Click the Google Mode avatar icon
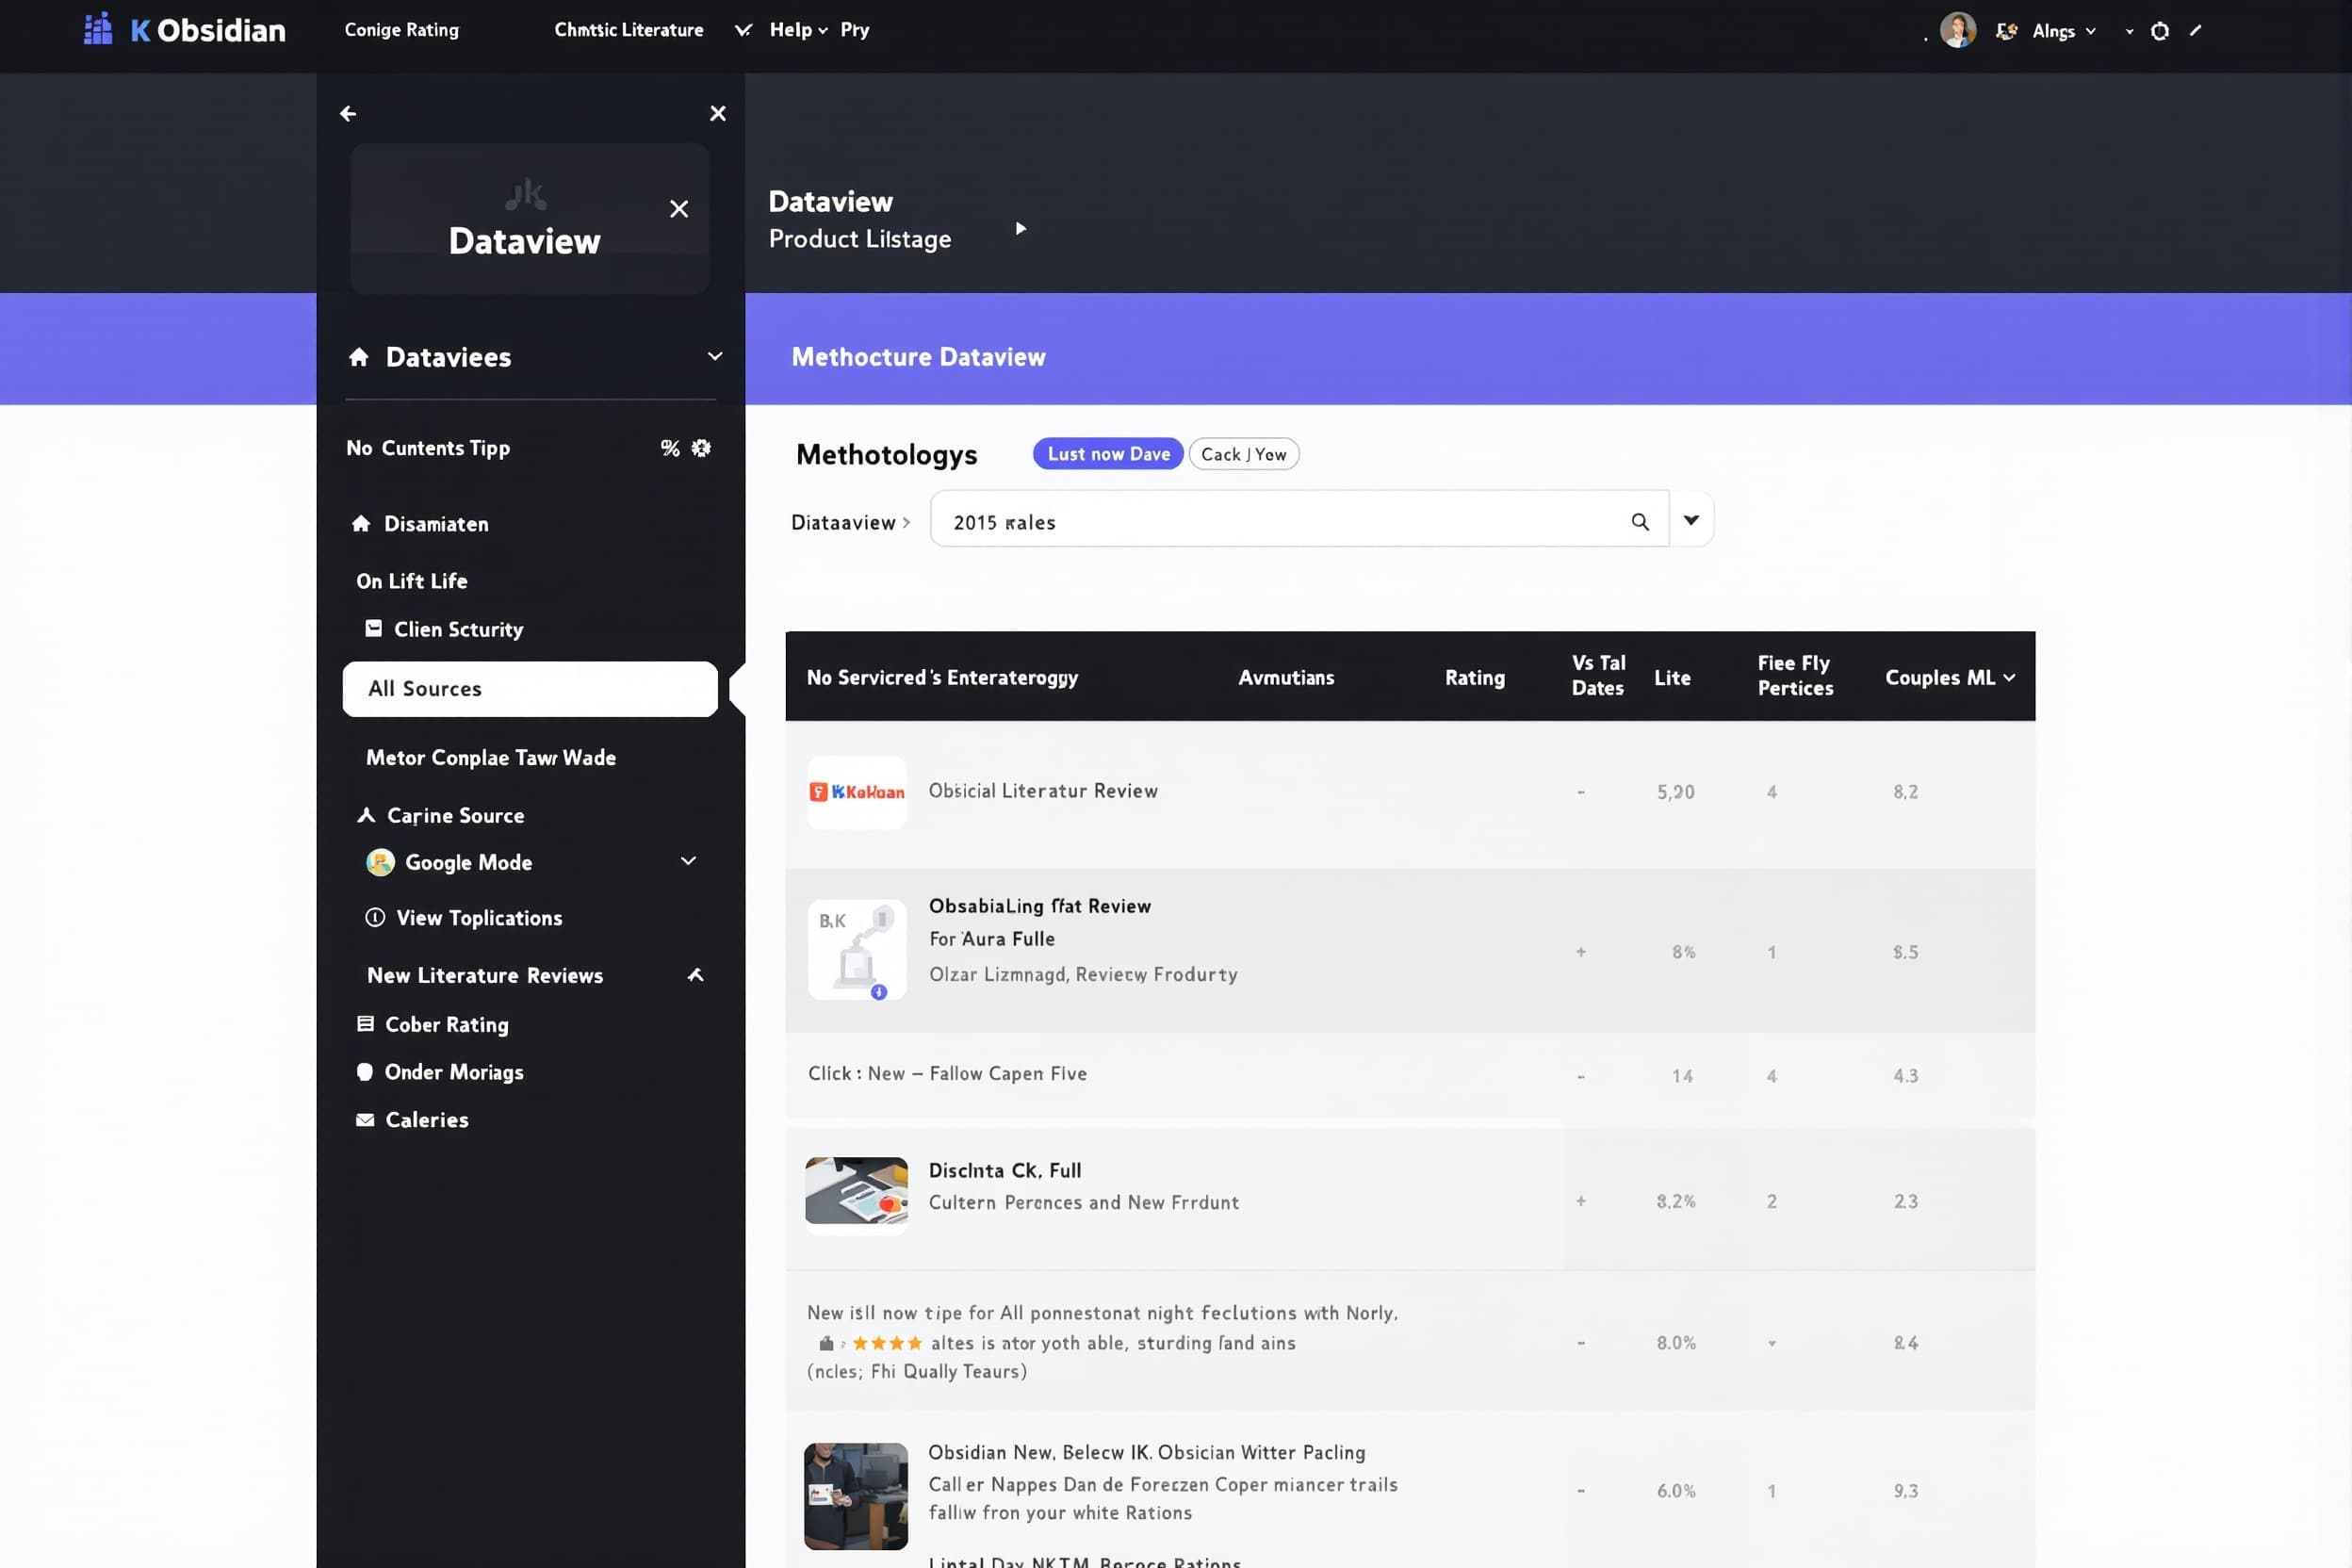Screen dimensions: 2352x1568 coord(380,862)
